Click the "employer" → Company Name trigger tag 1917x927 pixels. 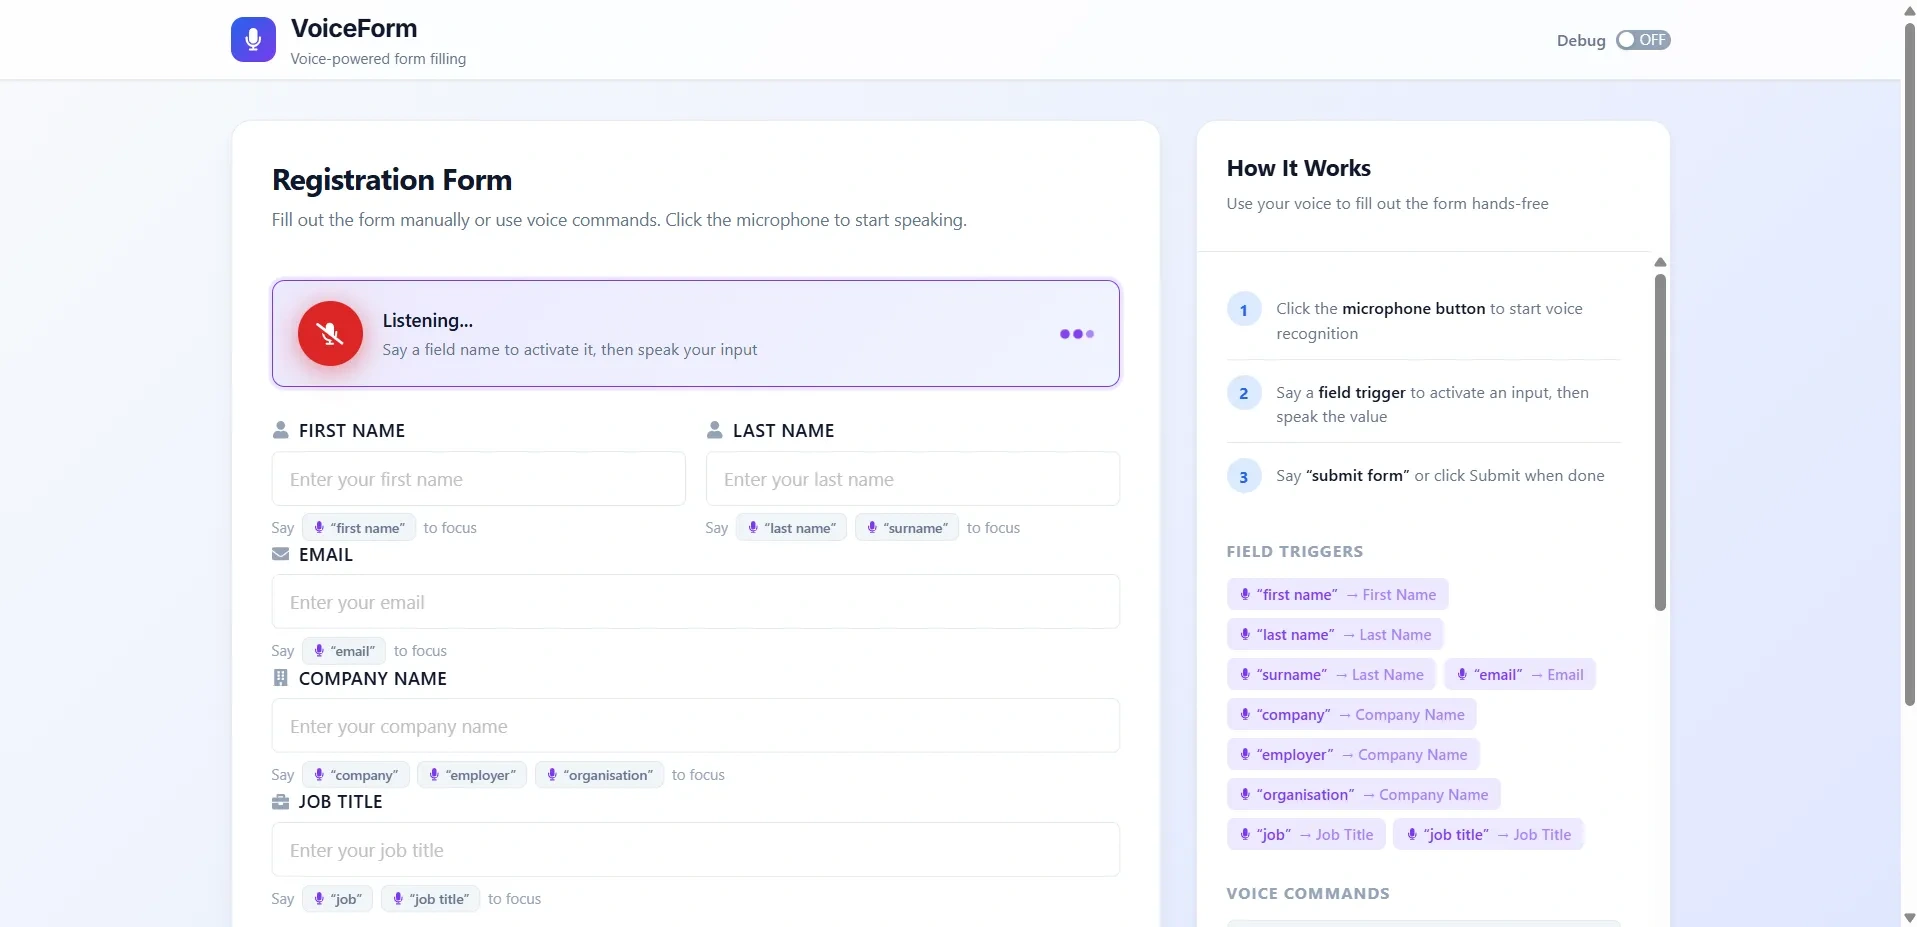(1353, 754)
